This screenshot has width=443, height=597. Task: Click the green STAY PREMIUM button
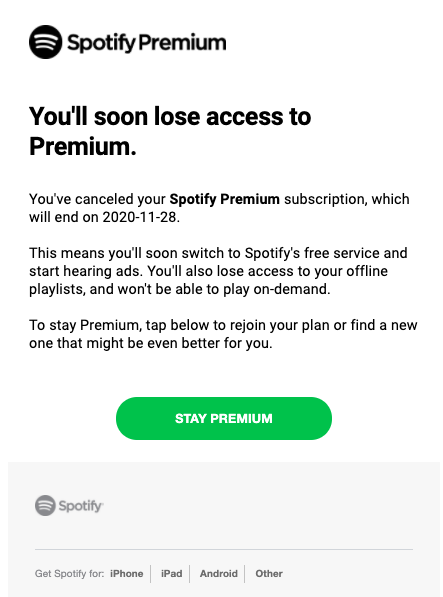coord(224,418)
